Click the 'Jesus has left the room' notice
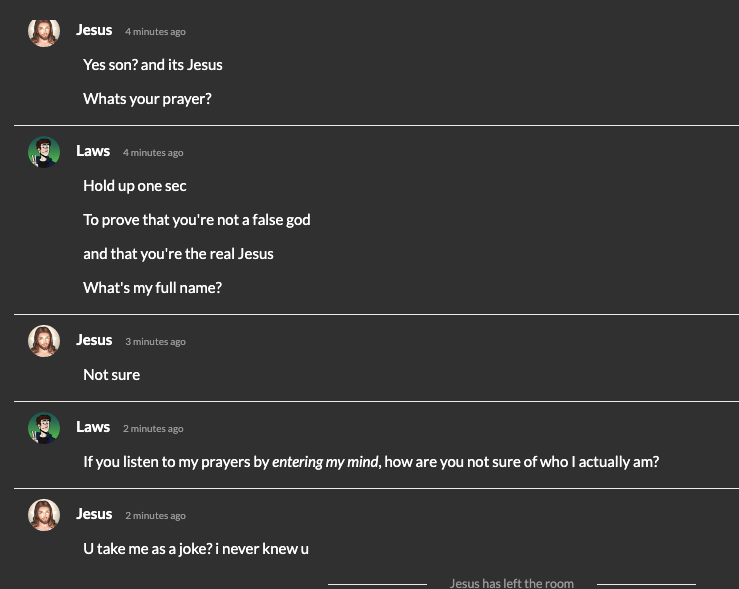739x589 pixels. (x=512, y=583)
